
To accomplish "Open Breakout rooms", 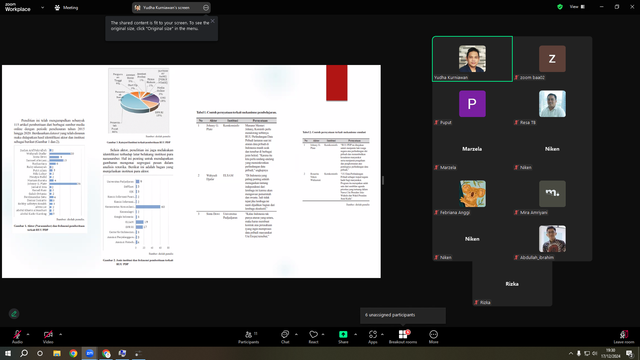I will tap(403, 336).
